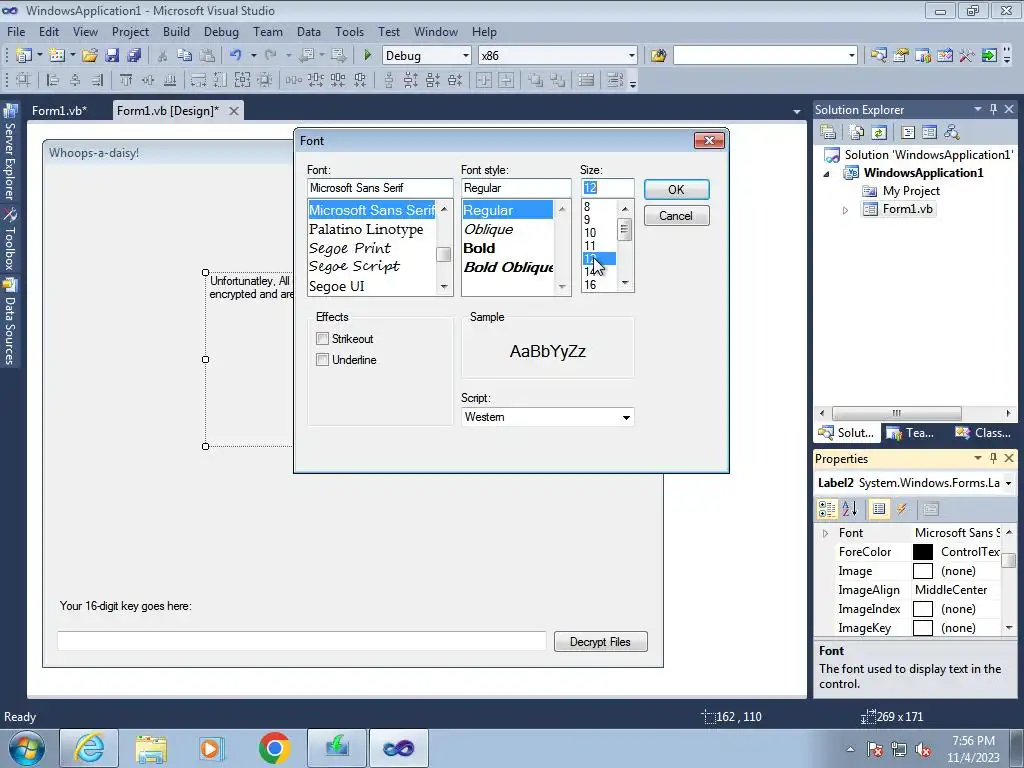The width and height of the screenshot is (1024, 768).
Task: Click OK in the Font dialog
Action: 676,189
